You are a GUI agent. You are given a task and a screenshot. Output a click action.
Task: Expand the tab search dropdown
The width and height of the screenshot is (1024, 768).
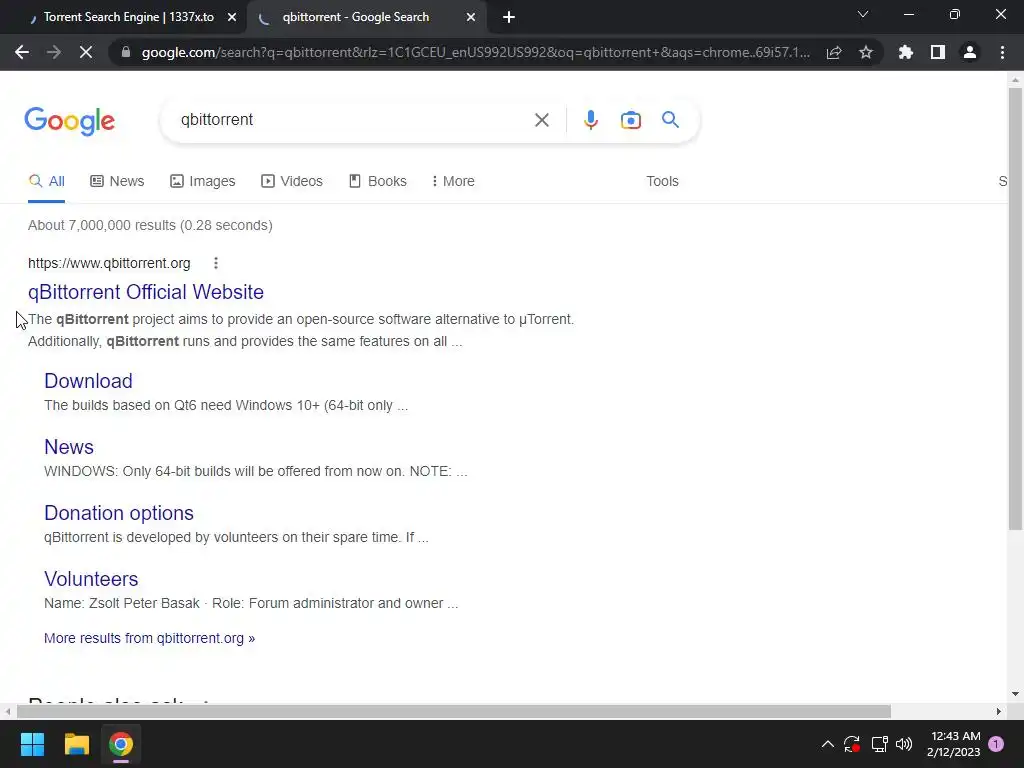[863, 14]
